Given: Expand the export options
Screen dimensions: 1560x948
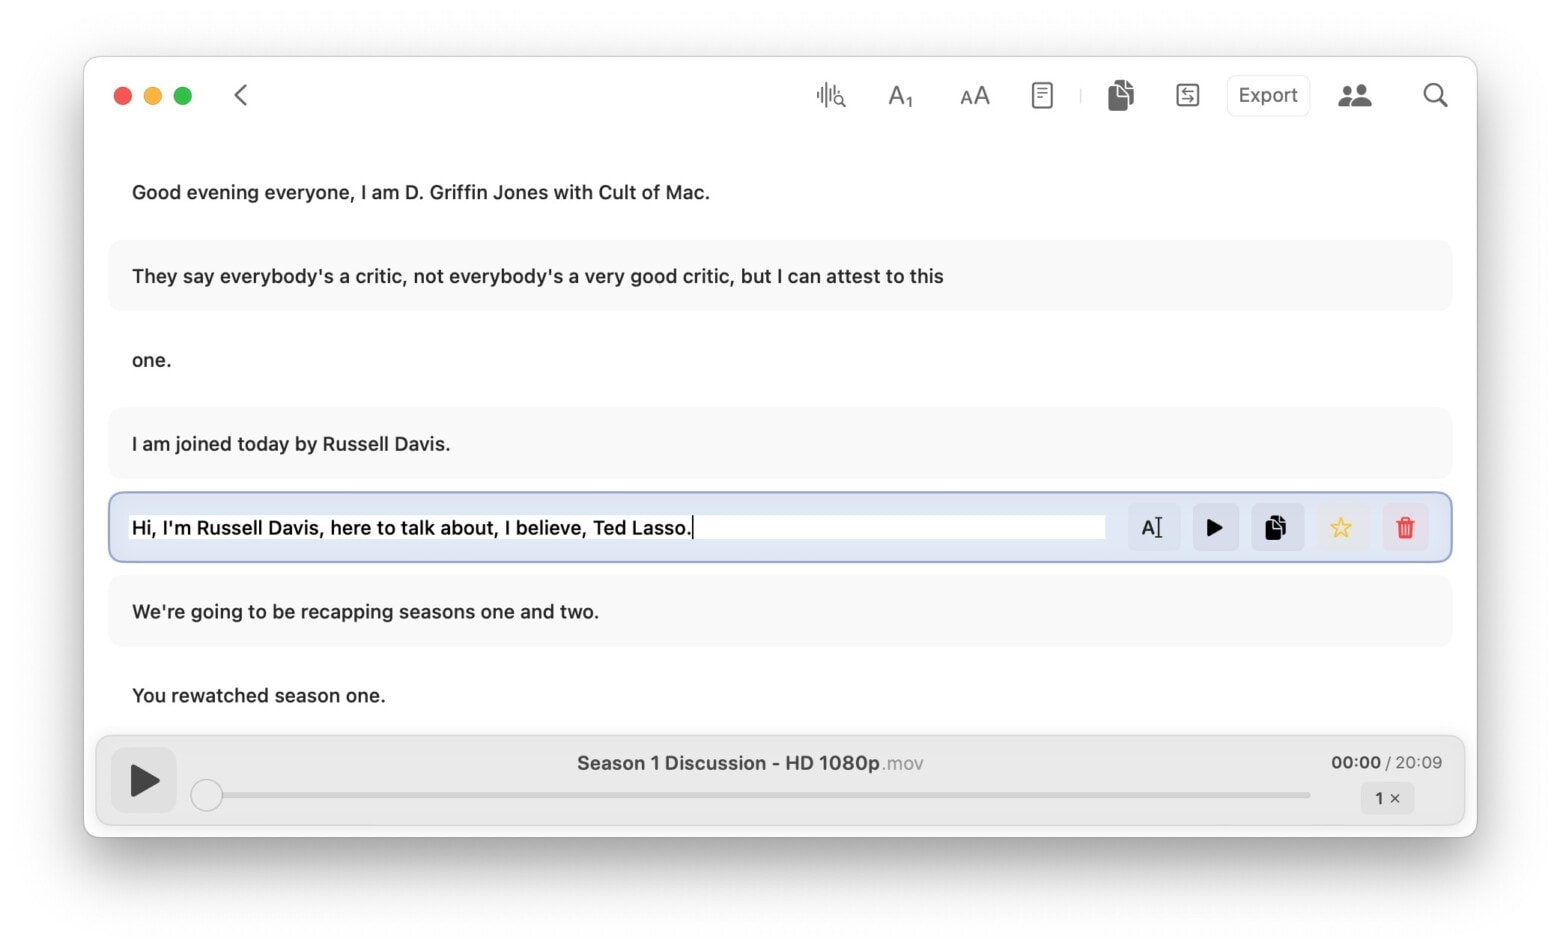Looking at the screenshot, I should 1268,95.
